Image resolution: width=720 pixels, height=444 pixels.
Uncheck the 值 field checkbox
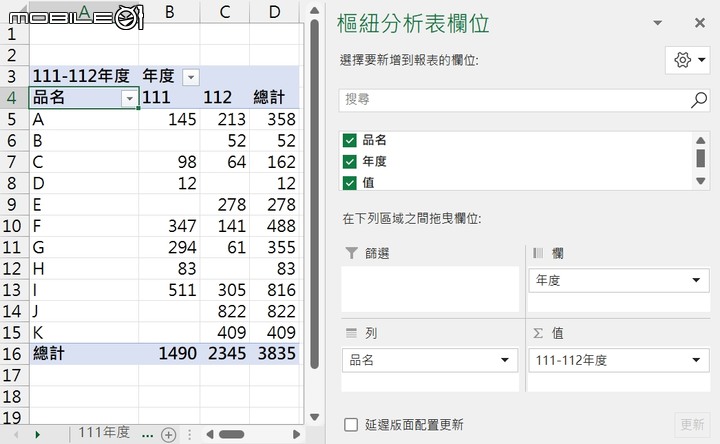(x=349, y=183)
